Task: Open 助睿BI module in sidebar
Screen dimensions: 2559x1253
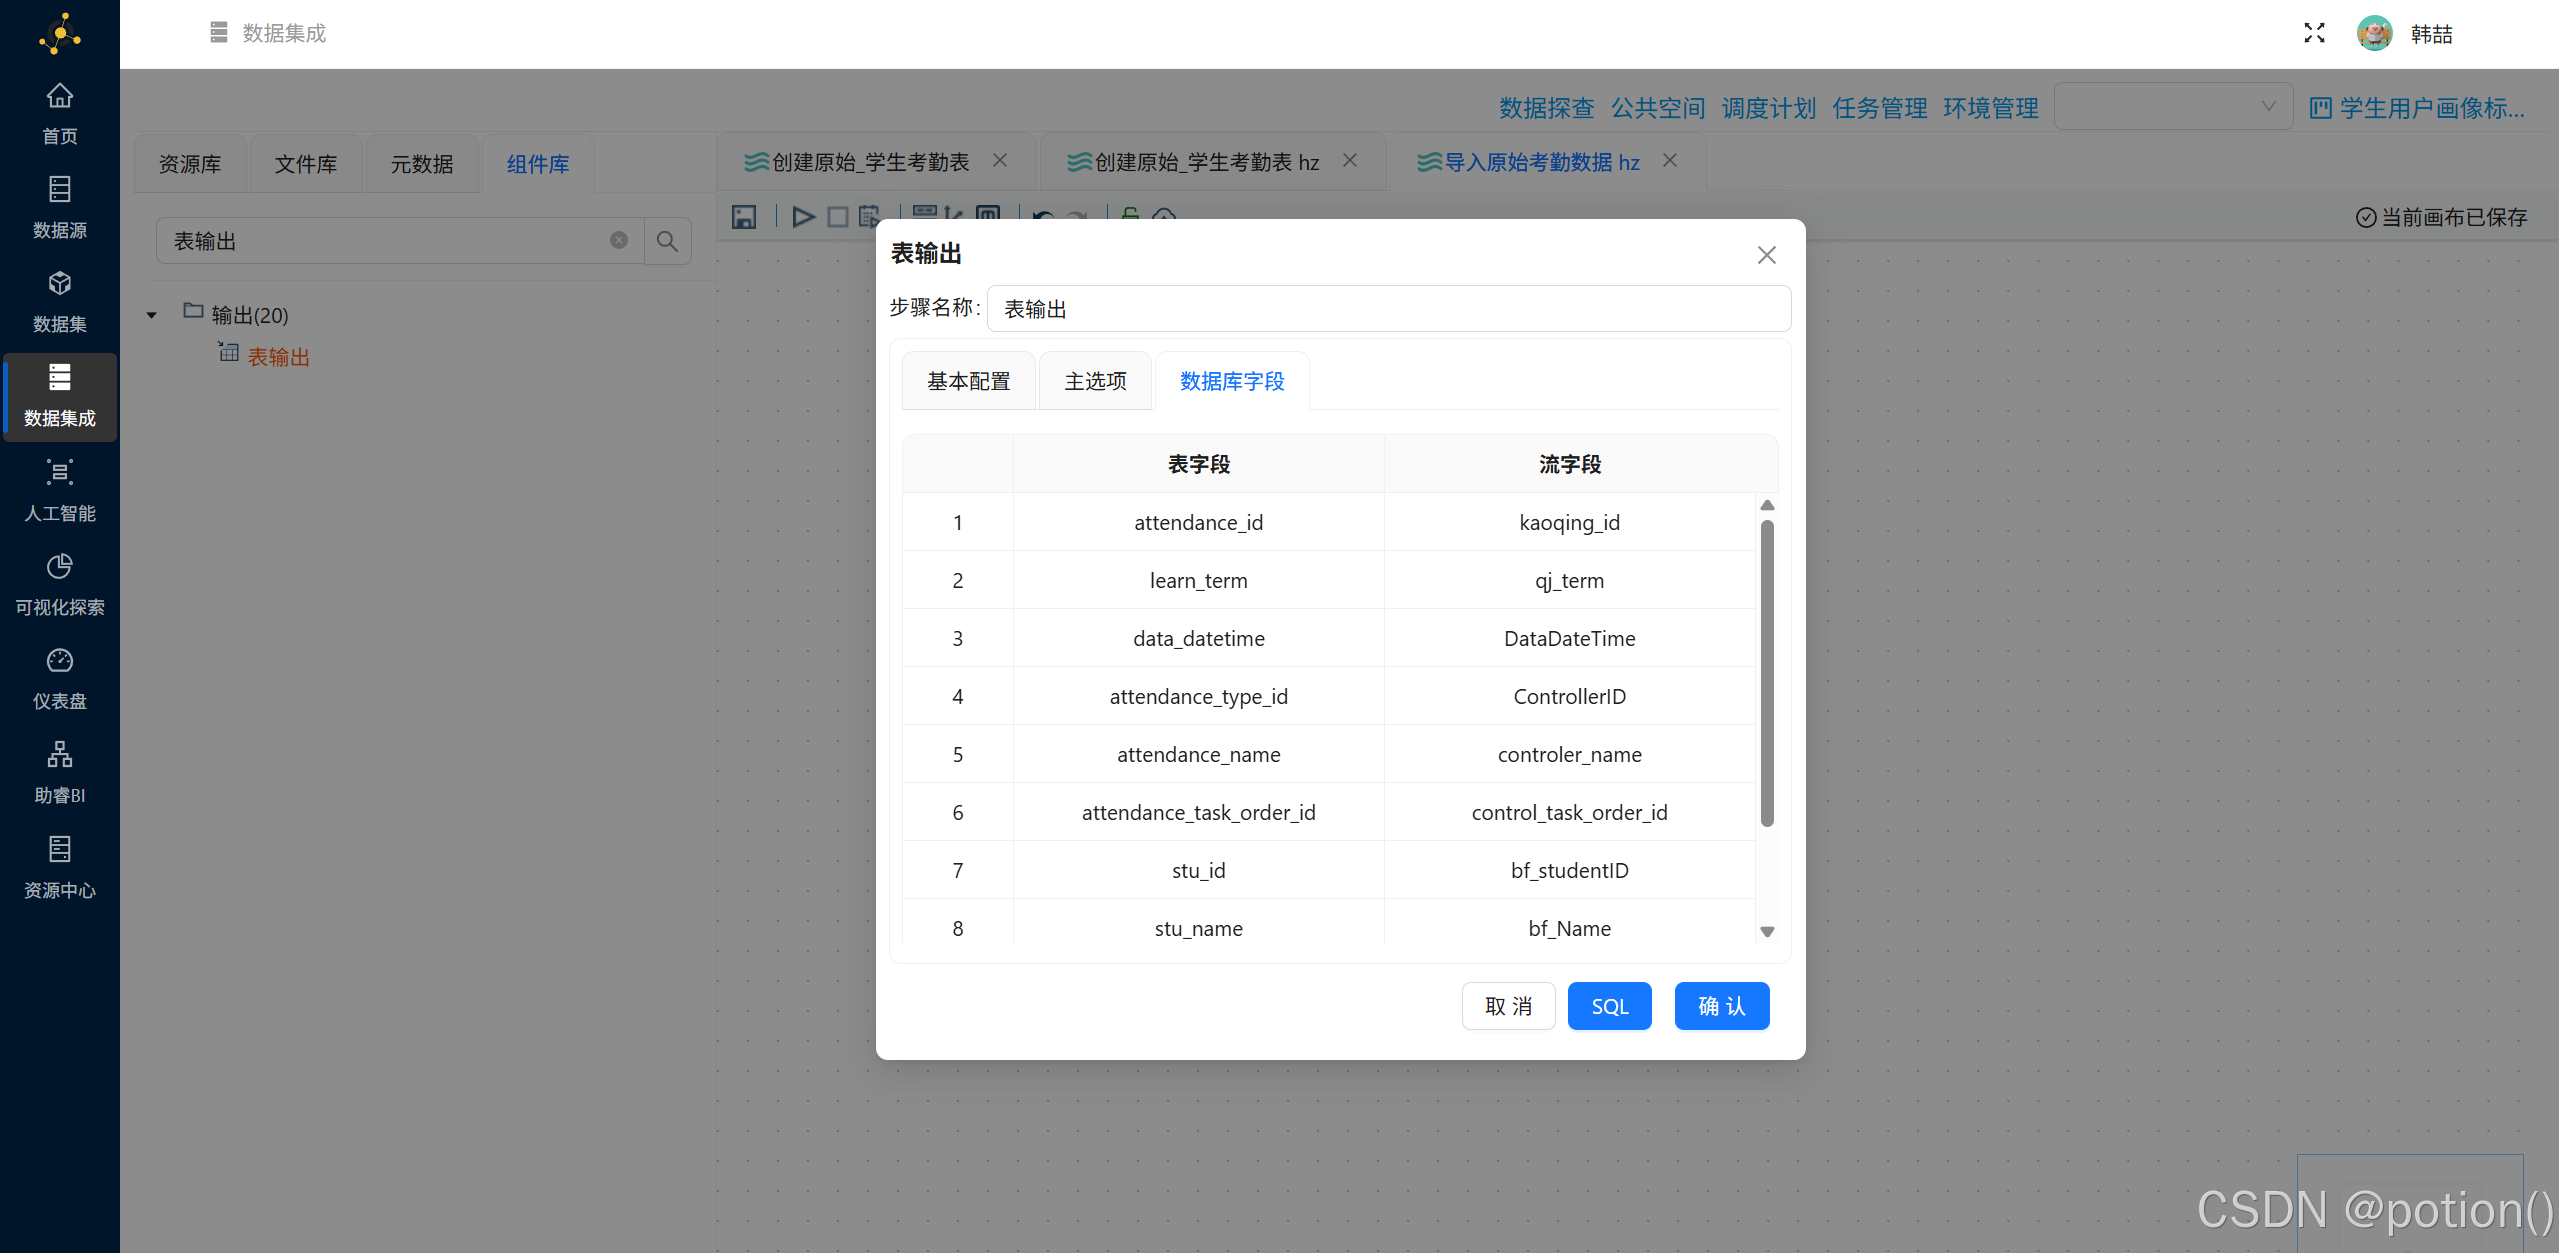Action: click(60, 773)
